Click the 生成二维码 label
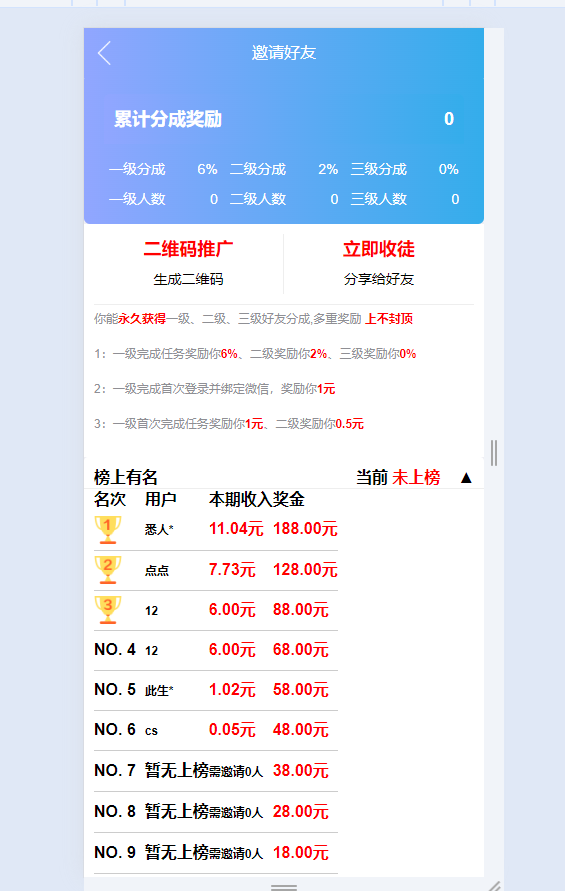Image resolution: width=565 pixels, height=891 pixels. point(188,279)
